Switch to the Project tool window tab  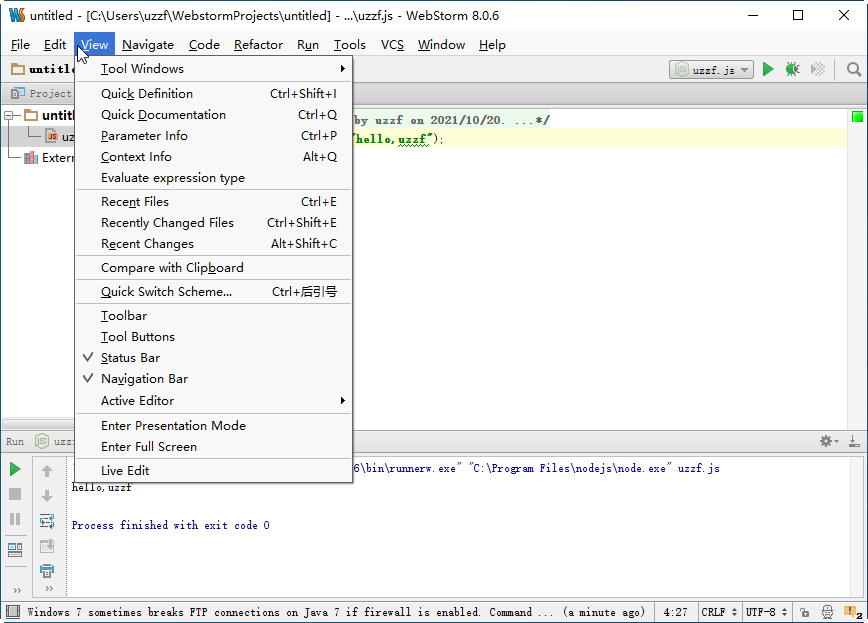[x=41, y=93]
